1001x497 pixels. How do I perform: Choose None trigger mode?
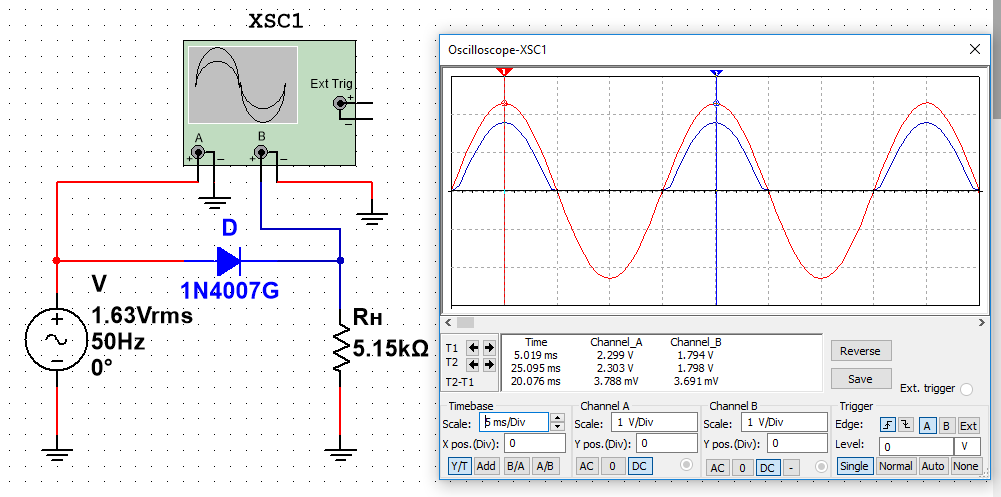pyautogui.click(x=965, y=466)
